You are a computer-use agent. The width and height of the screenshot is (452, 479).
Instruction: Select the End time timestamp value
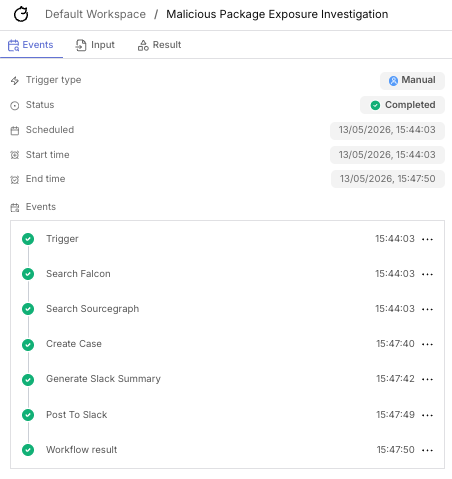(x=388, y=179)
